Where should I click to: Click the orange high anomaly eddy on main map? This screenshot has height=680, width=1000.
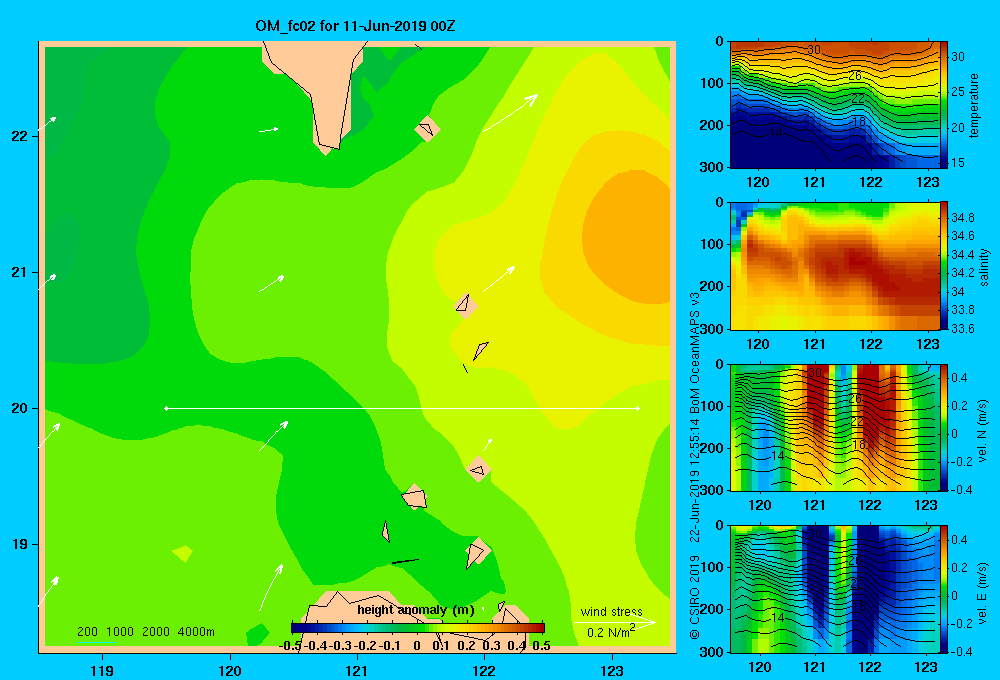click(x=628, y=237)
